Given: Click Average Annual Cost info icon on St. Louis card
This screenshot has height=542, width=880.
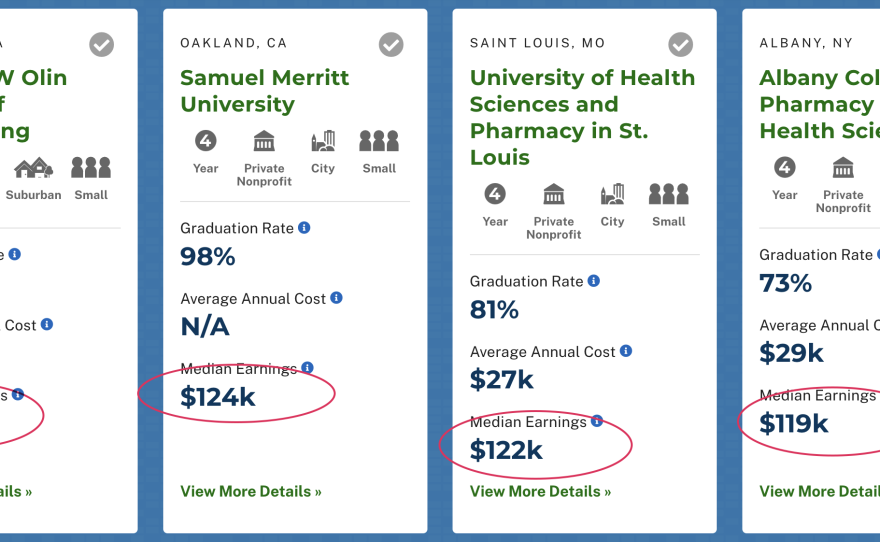Looking at the screenshot, I should click(626, 351).
